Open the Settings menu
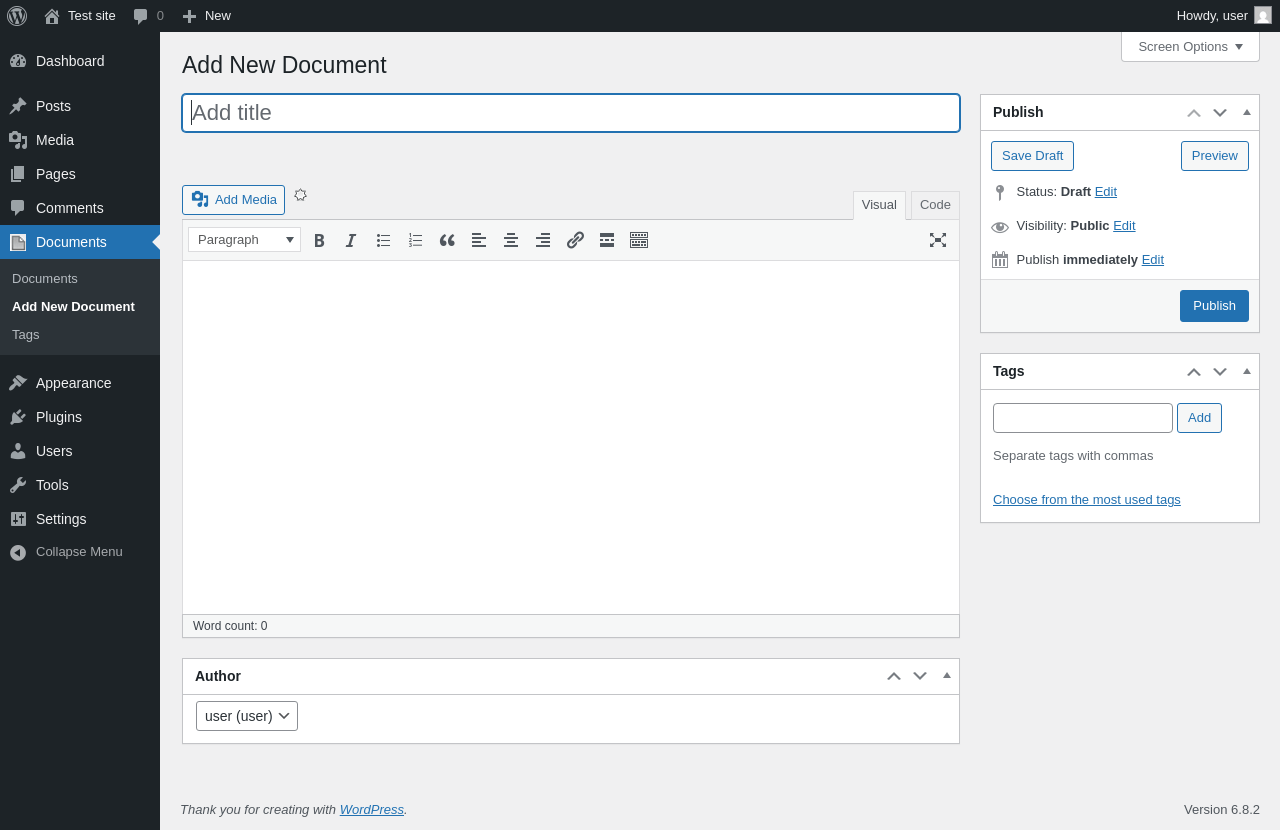This screenshot has height=830, width=1280. [x=80, y=519]
